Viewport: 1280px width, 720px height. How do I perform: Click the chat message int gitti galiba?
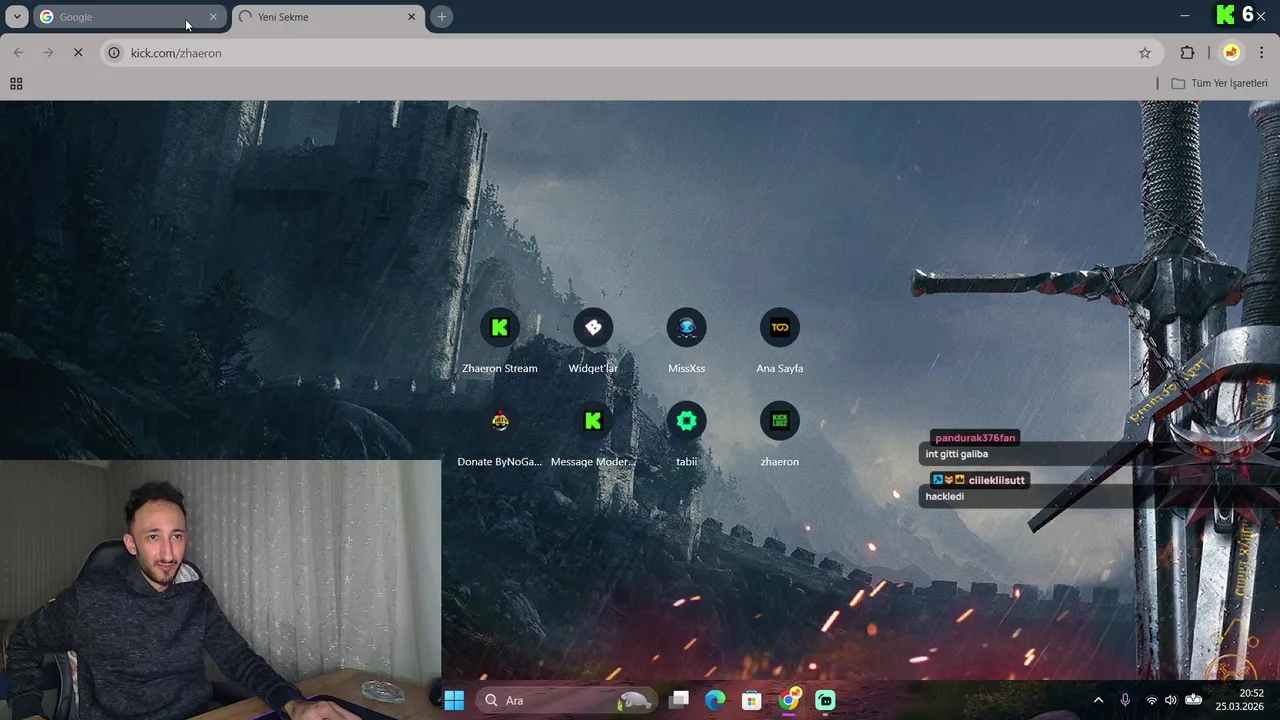(957, 454)
